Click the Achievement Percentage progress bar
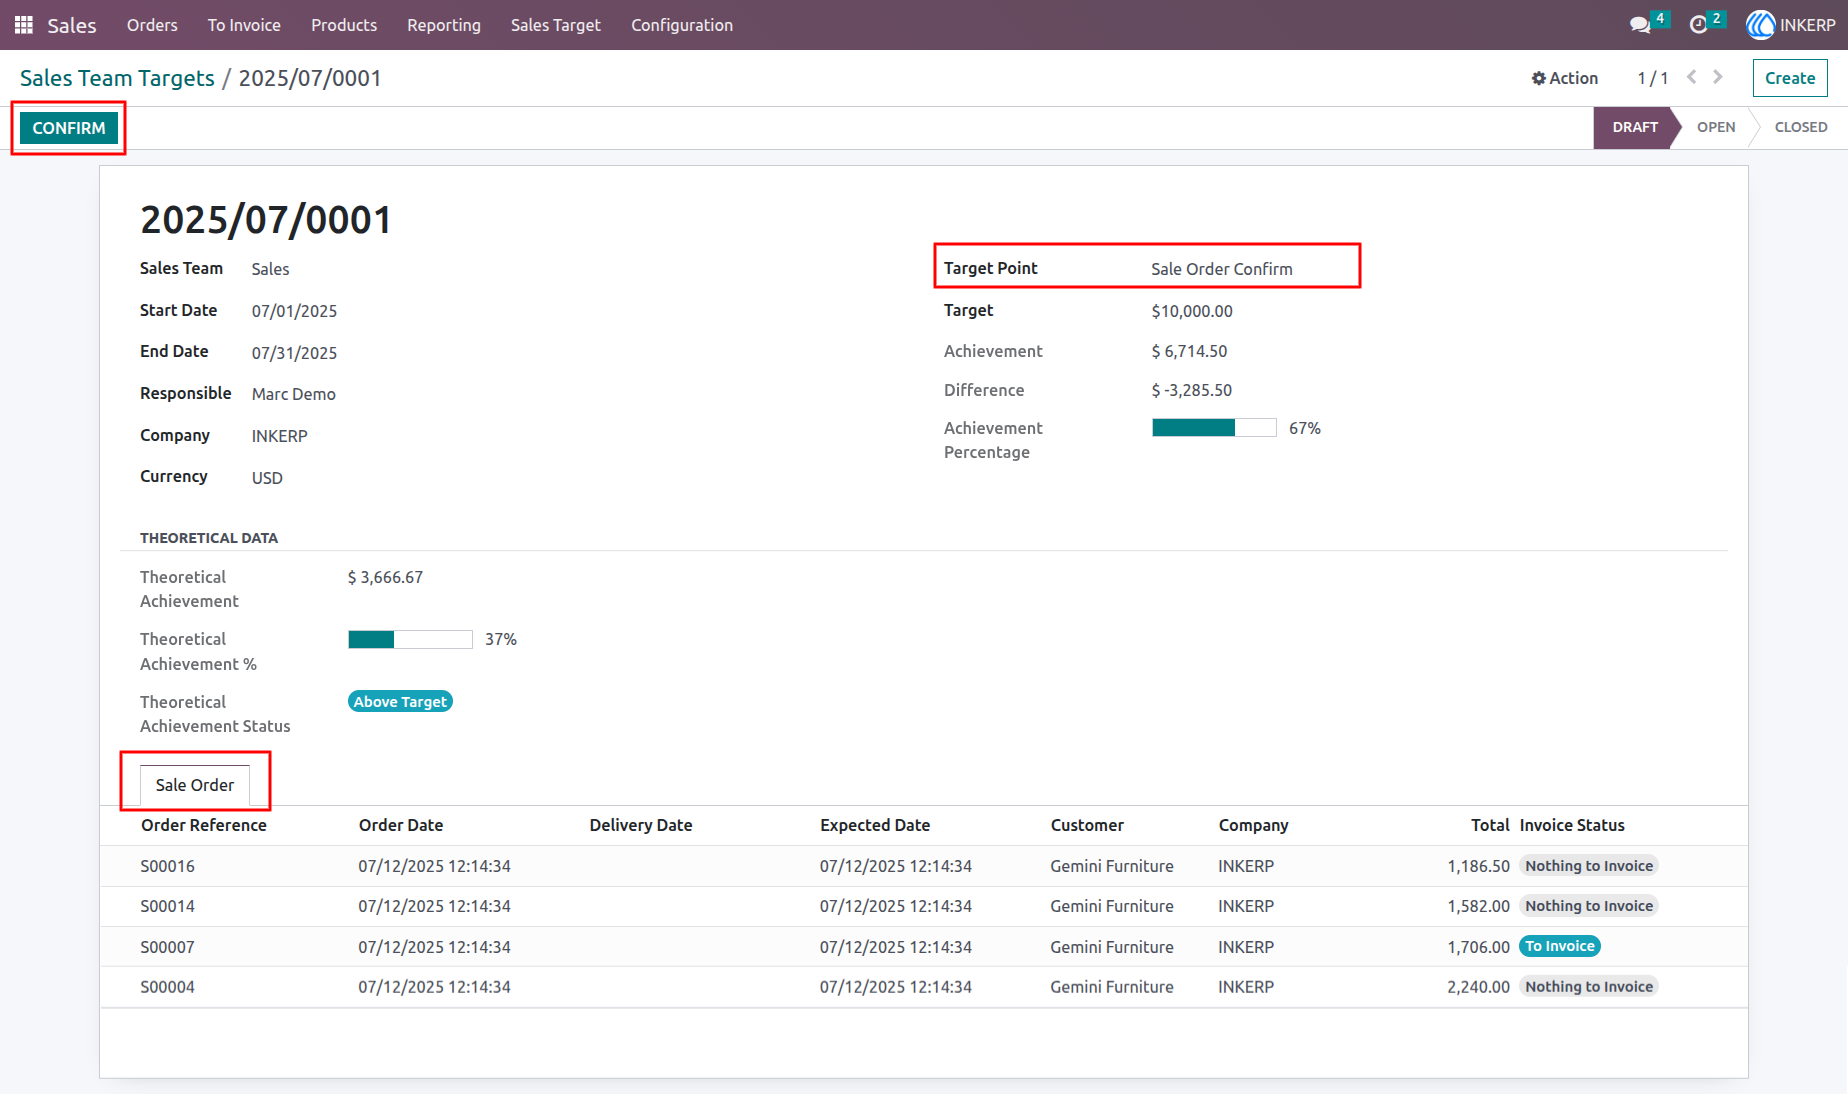This screenshot has width=1848, height=1095. pos(1214,428)
